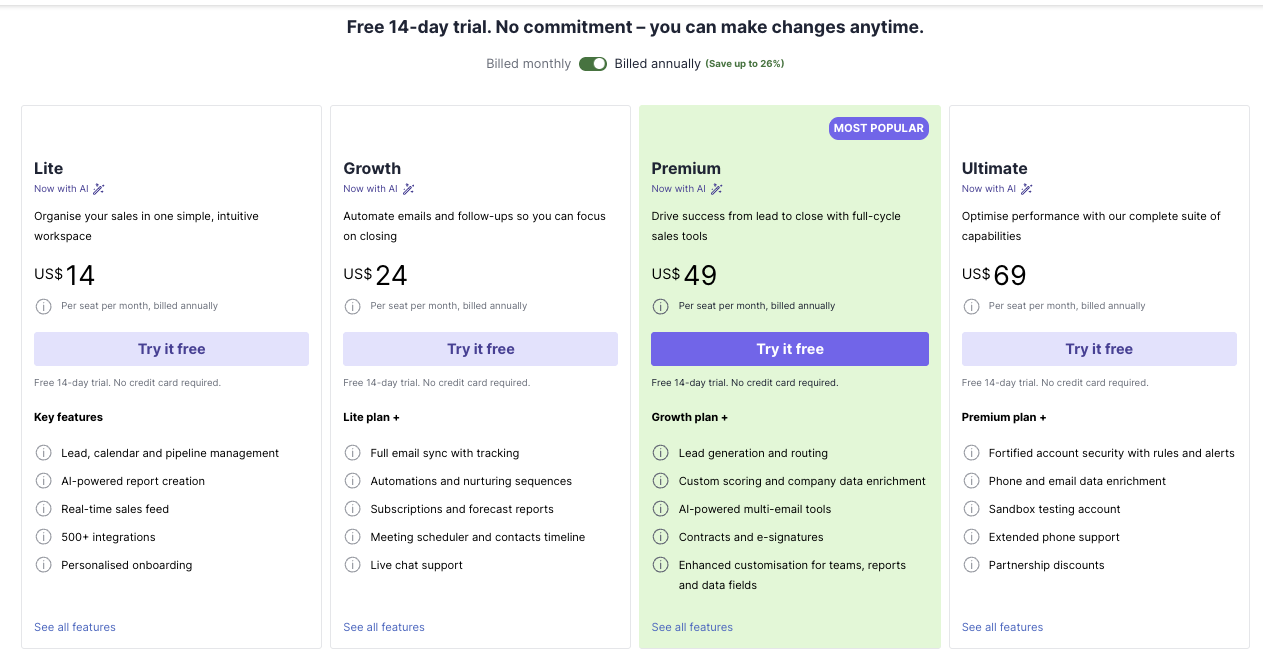This screenshot has height=660, width=1263.
Task: Click info icon beside Contracts and e-signatures
Action: pos(660,537)
